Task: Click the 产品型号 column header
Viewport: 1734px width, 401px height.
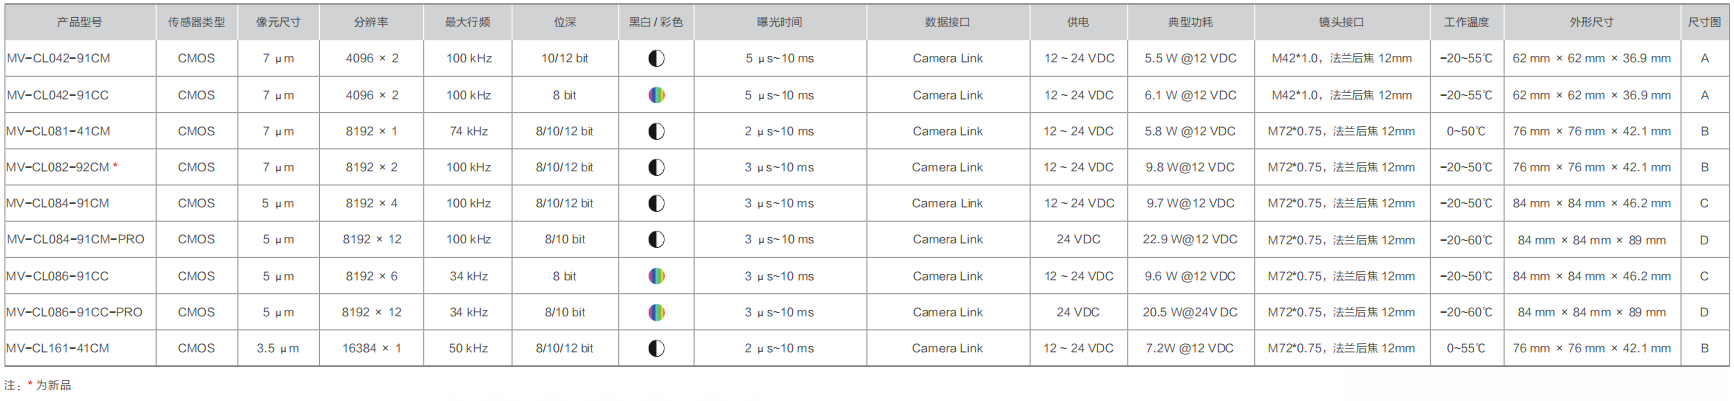Action: [x=79, y=22]
